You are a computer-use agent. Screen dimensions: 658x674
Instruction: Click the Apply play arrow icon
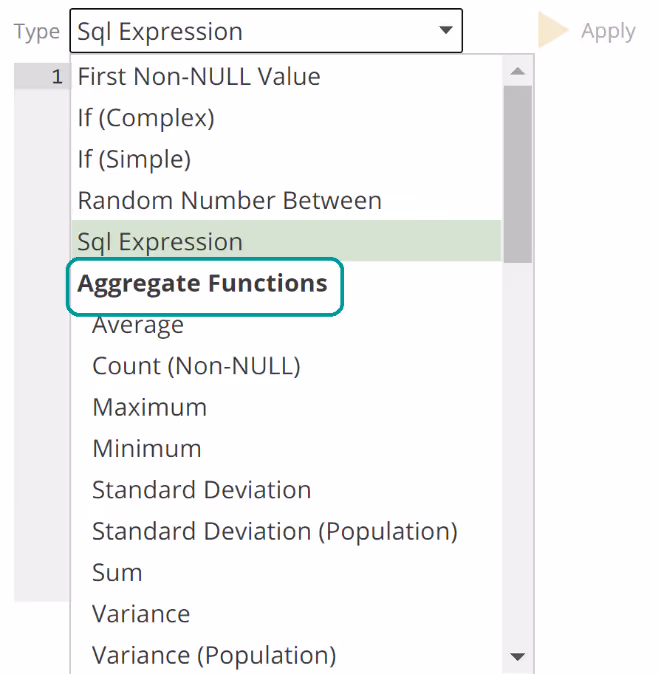click(x=553, y=31)
